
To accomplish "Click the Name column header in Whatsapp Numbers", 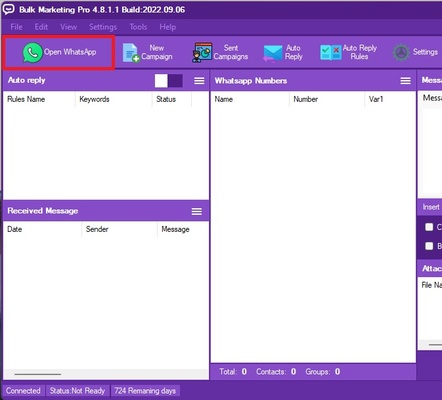I will pos(224,99).
